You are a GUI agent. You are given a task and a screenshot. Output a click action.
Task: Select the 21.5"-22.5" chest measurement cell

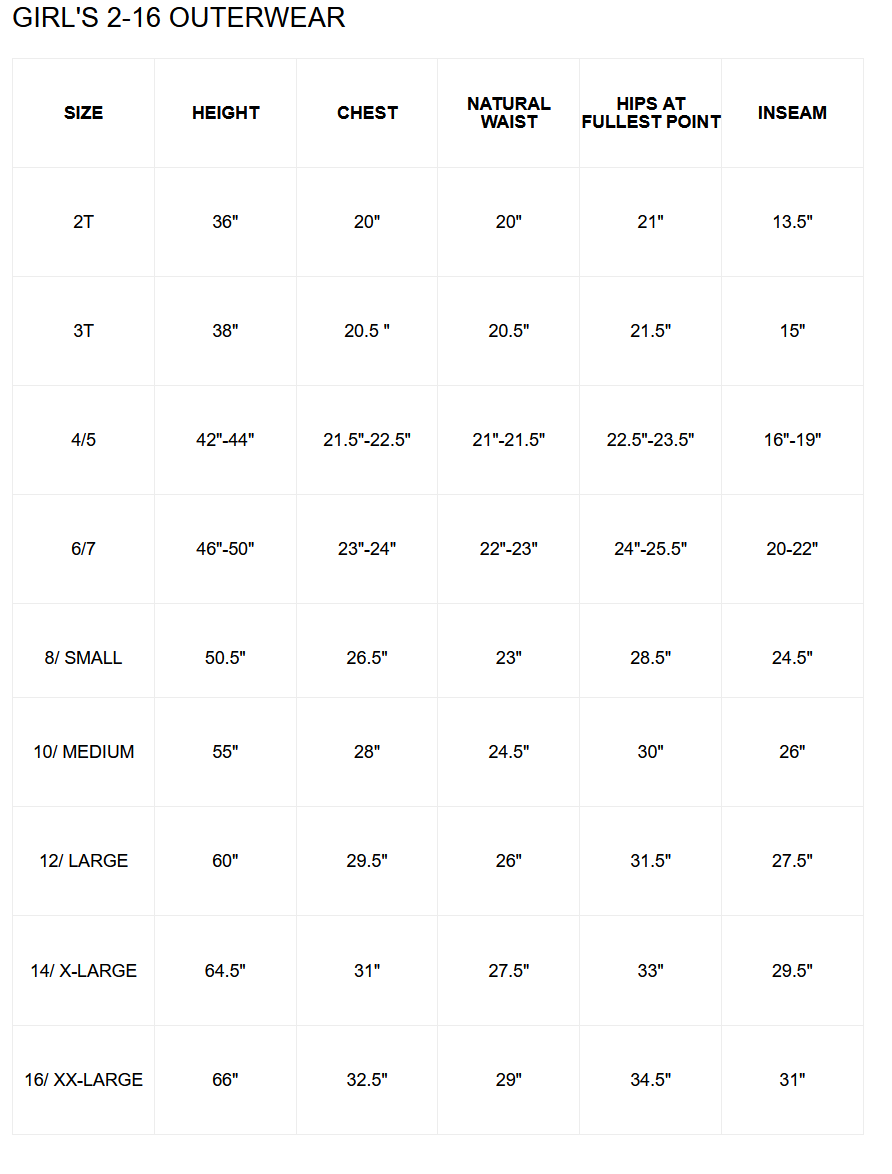click(x=367, y=440)
